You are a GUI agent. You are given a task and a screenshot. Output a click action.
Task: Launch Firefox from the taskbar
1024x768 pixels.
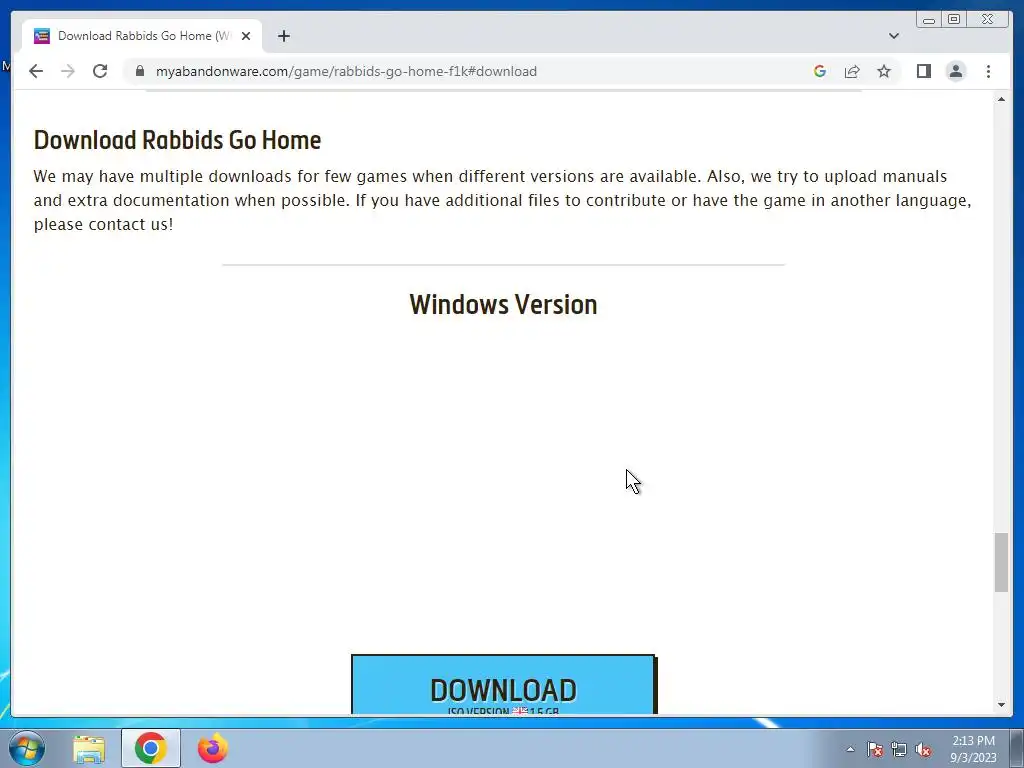[212, 748]
